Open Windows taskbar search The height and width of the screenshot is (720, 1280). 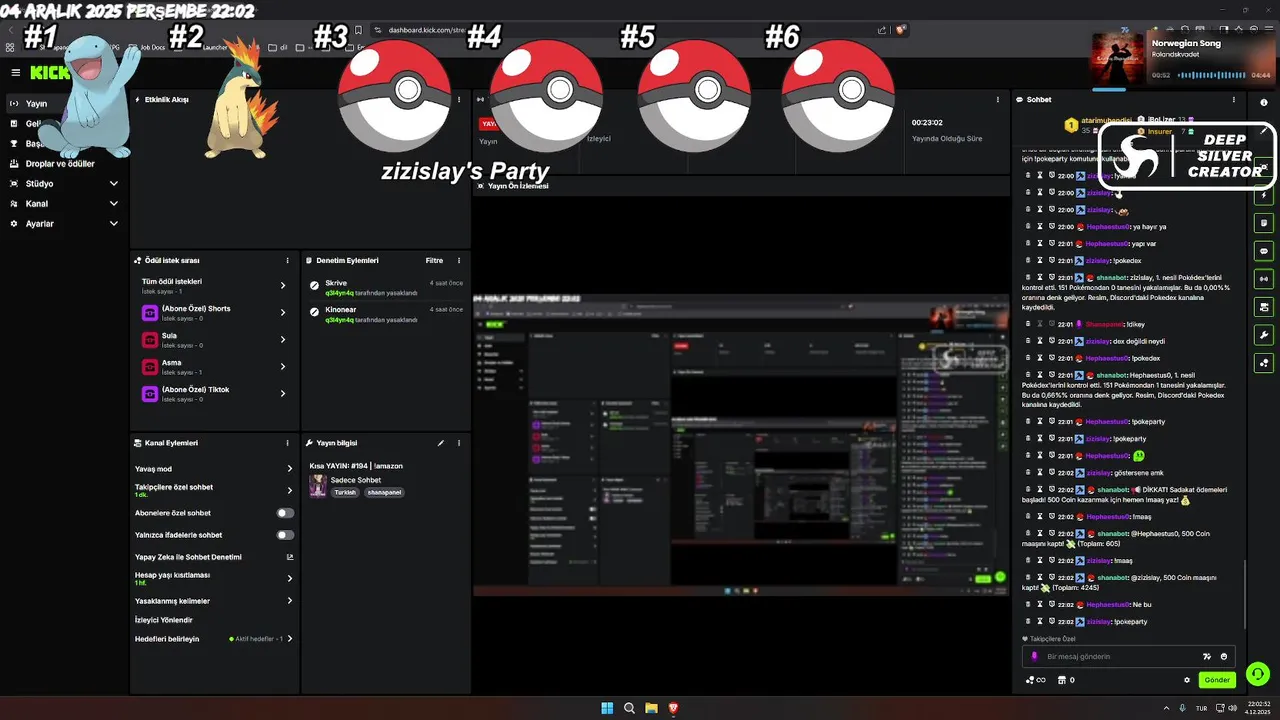pos(629,708)
